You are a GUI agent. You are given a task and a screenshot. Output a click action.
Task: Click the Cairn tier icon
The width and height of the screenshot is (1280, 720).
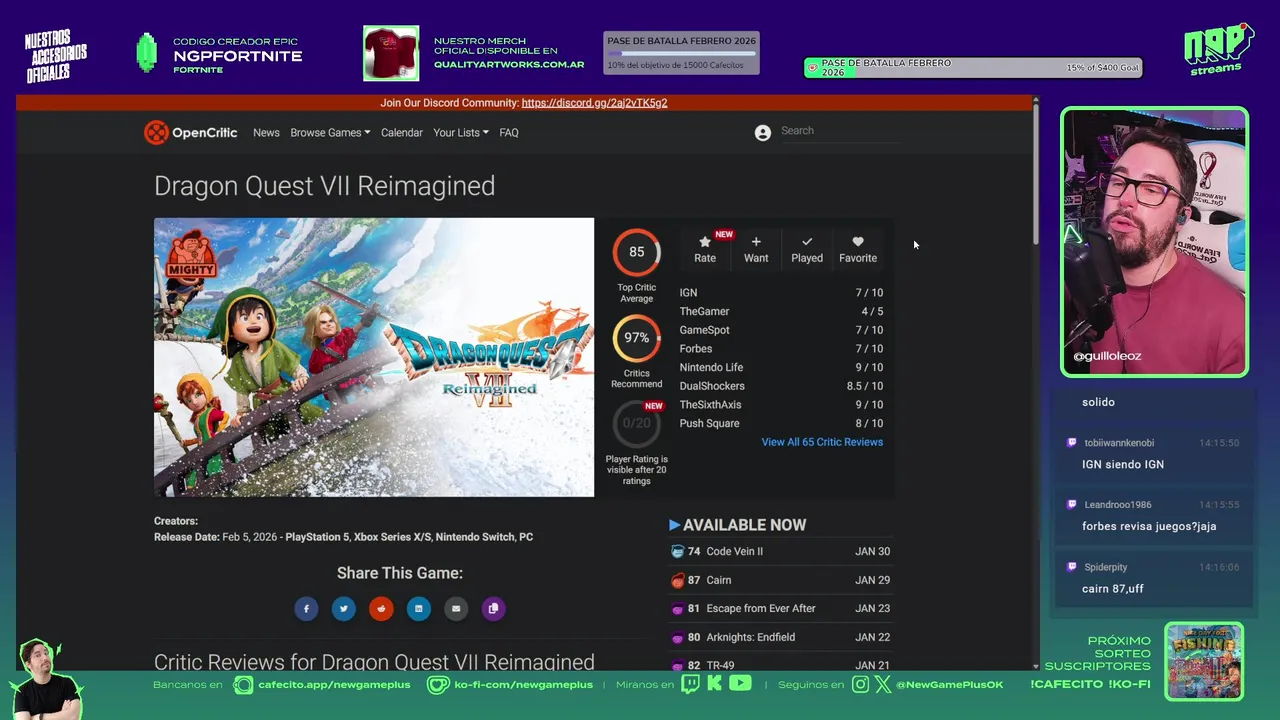point(678,580)
